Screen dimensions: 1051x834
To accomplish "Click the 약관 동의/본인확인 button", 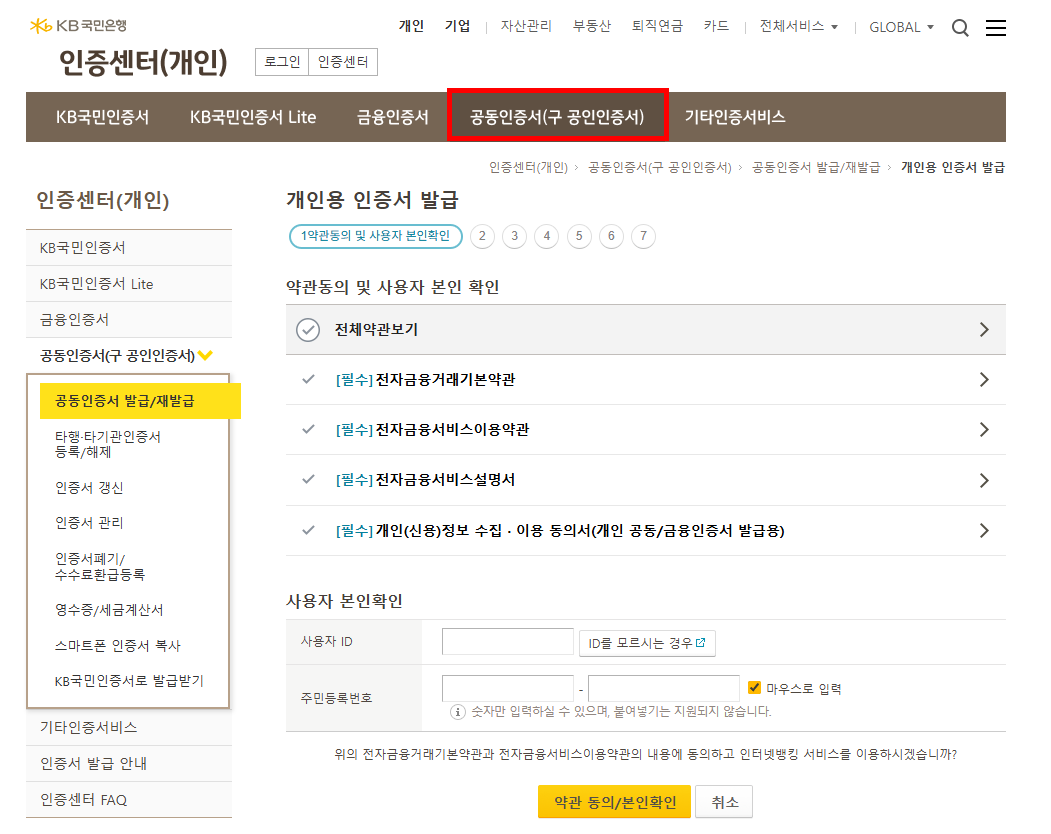I will click(x=614, y=802).
